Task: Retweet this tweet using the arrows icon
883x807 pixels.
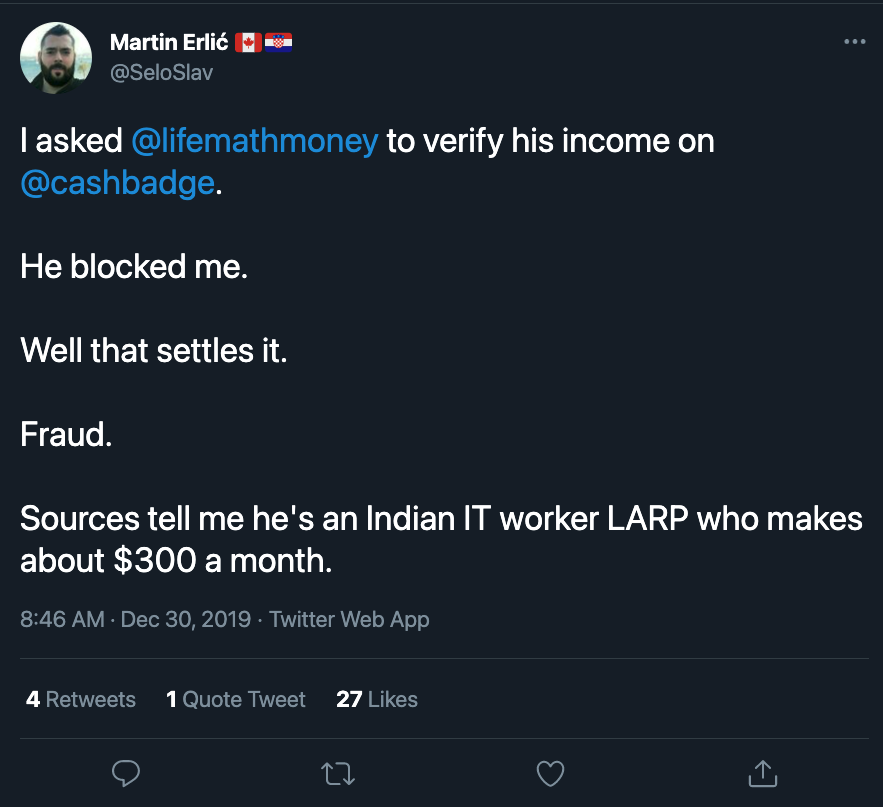Action: tap(338, 774)
